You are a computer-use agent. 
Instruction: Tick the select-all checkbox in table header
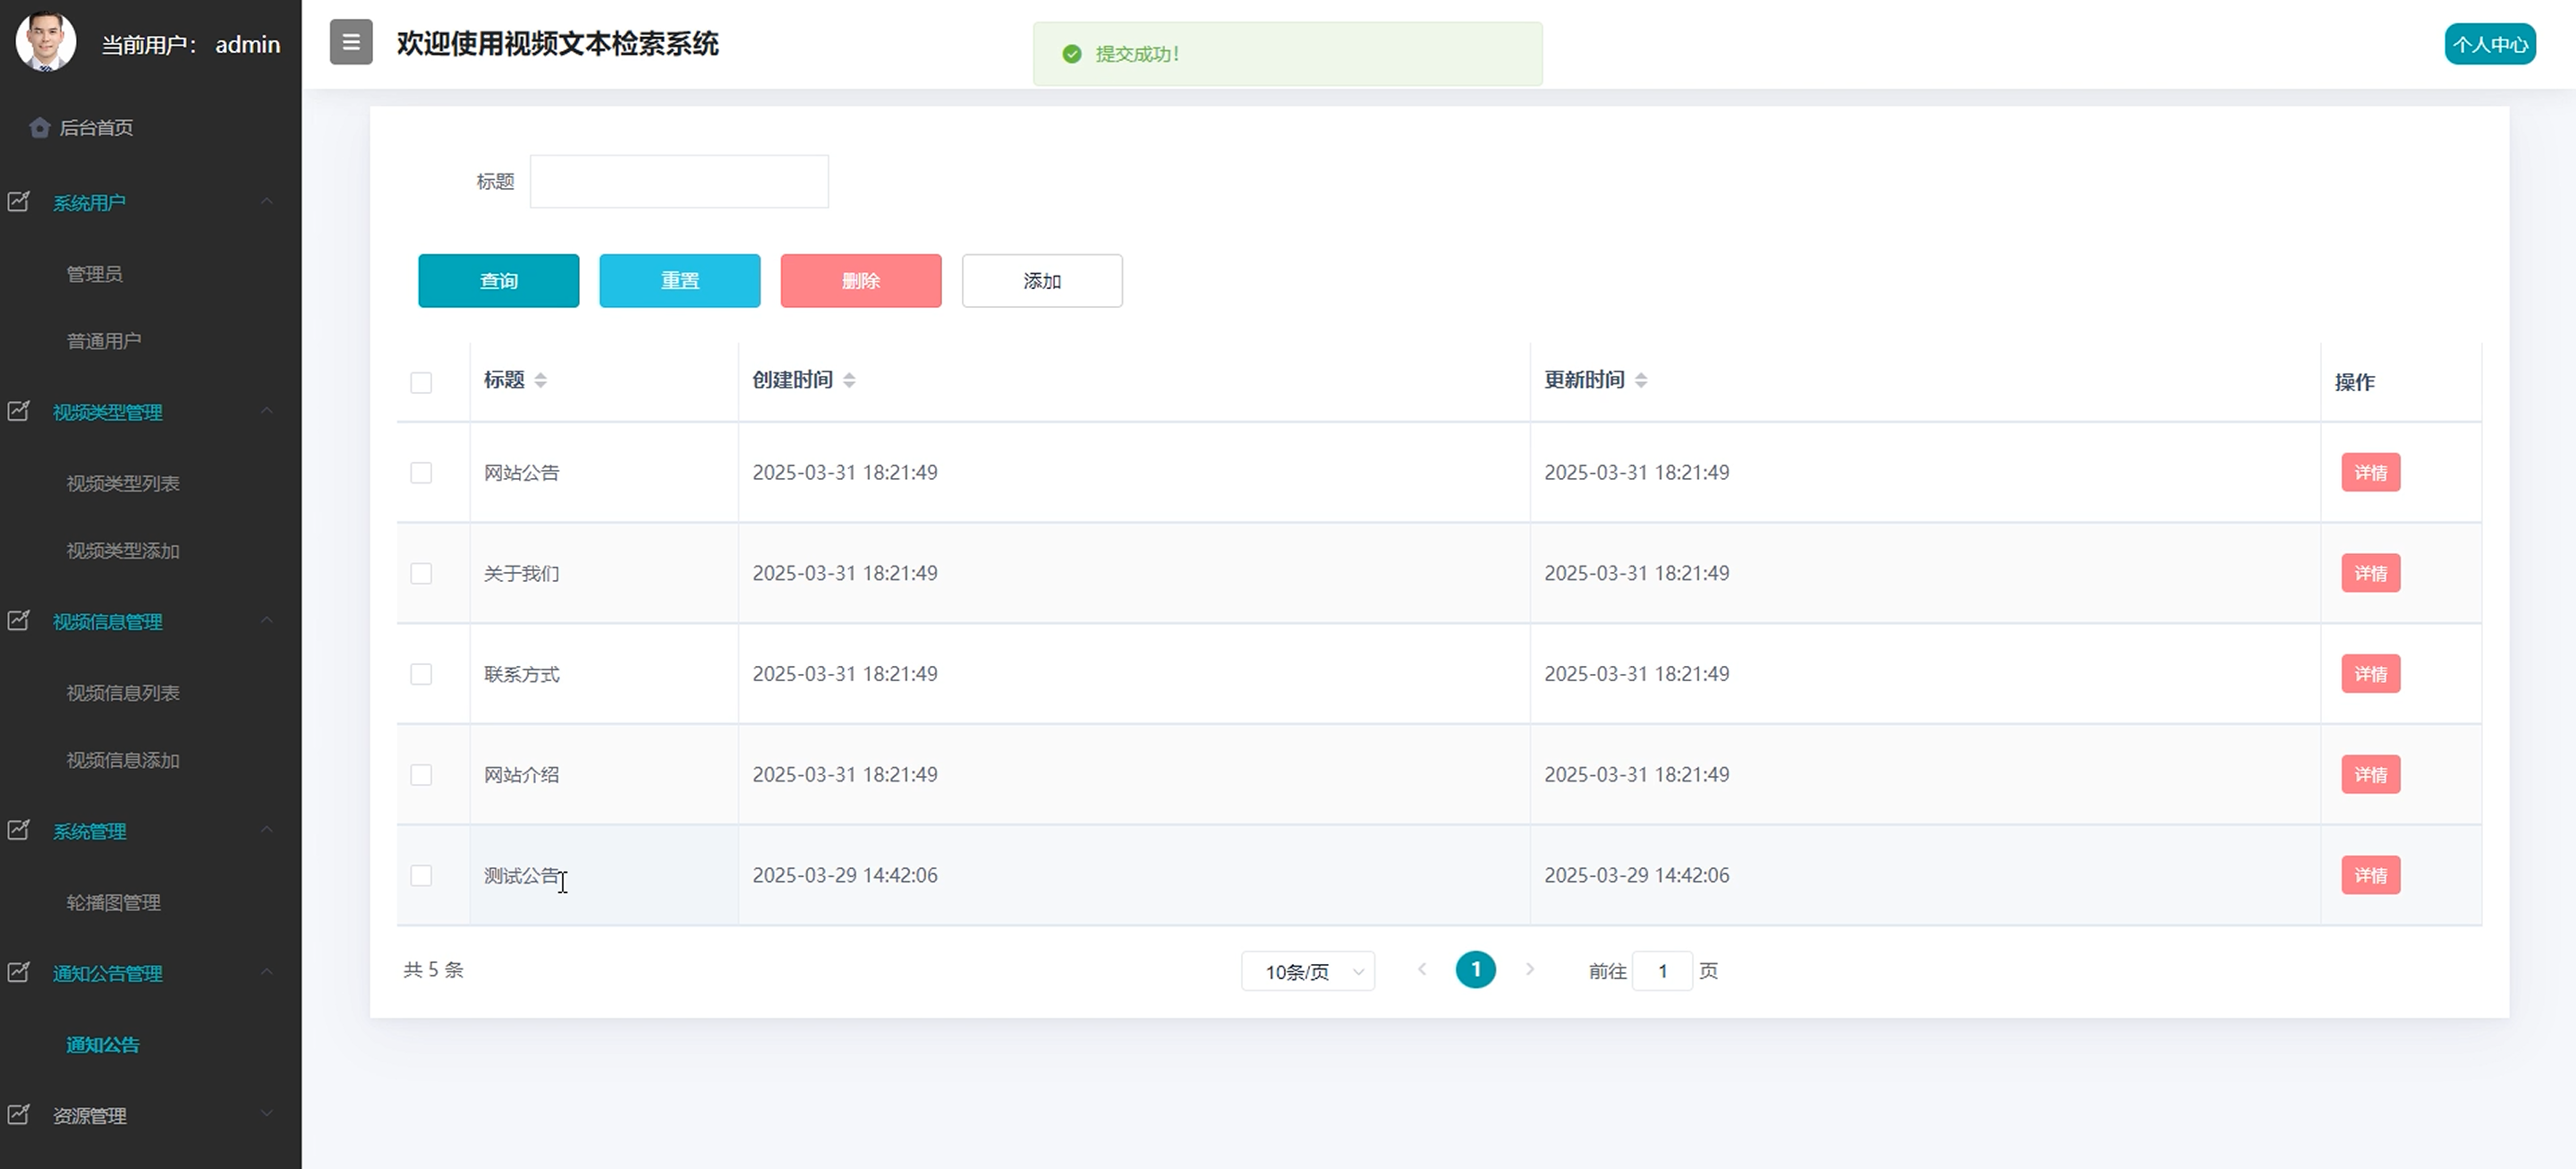tap(421, 382)
